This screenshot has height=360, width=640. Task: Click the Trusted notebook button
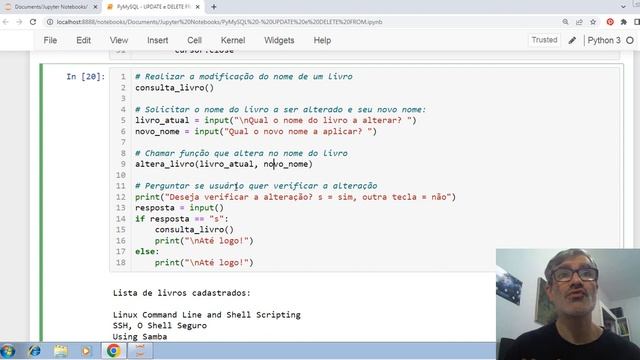[x=544, y=40]
